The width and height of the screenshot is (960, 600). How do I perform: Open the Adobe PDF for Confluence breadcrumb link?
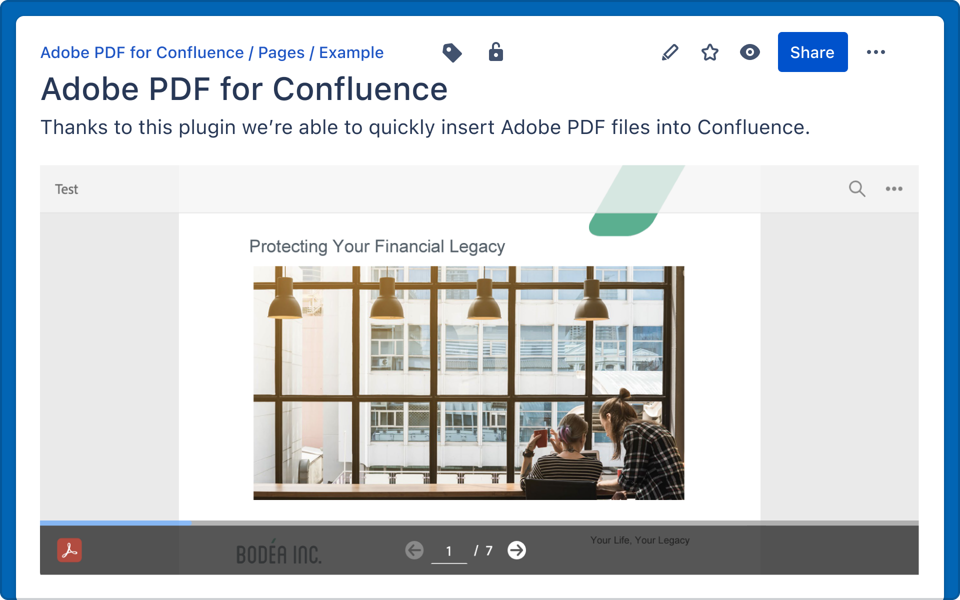tap(142, 53)
